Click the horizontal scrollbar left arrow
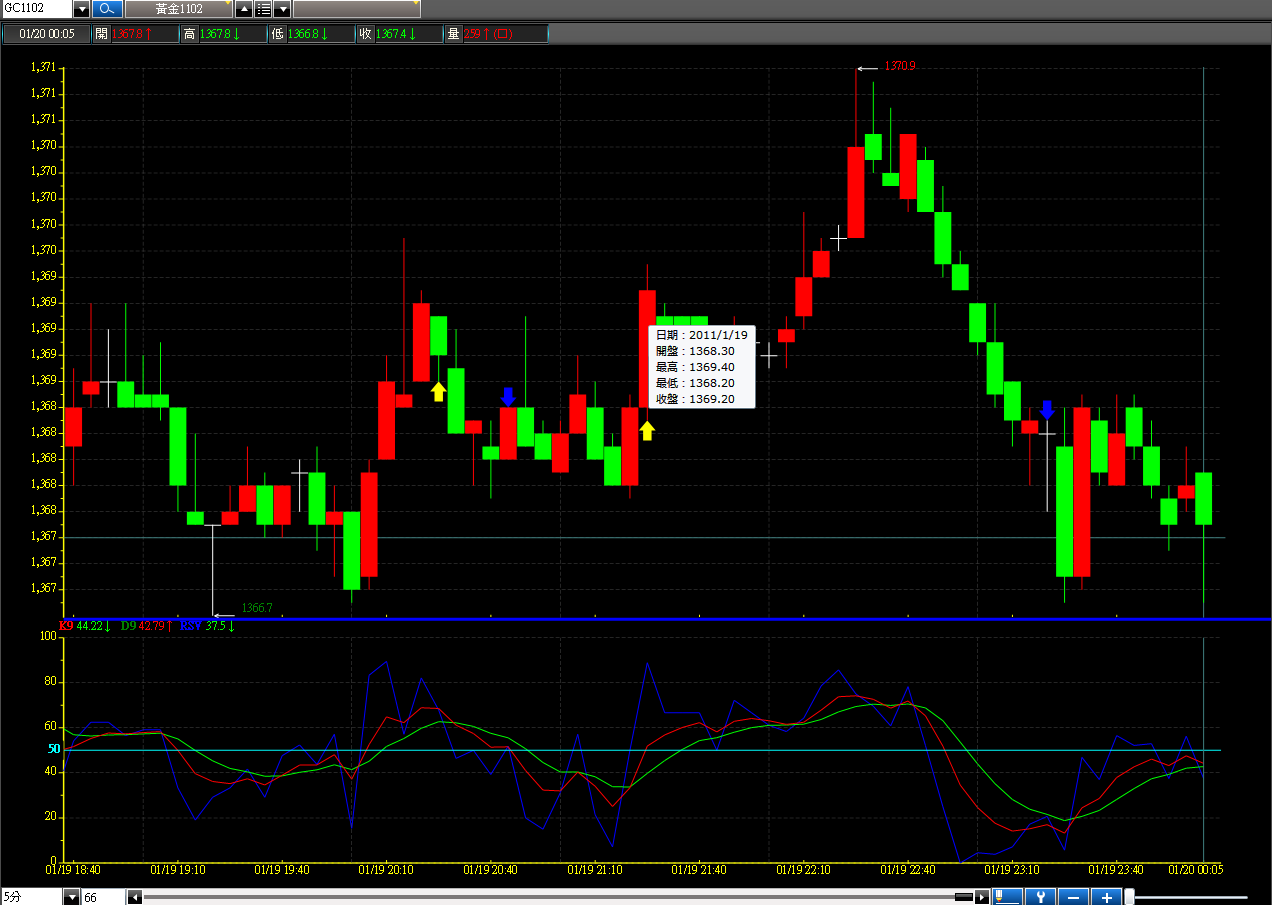This screenshot has height=905, width=1272. tap(135, 897)
